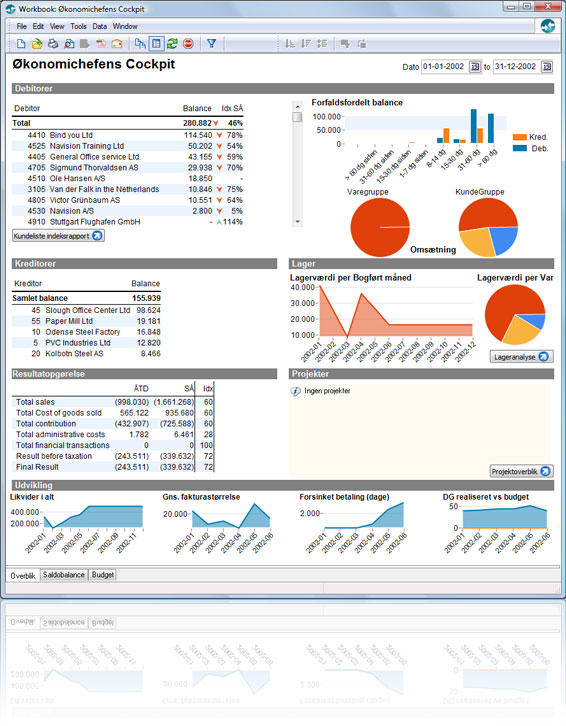This screenshot has height=726, width=566.
Task: Select debitor row Navision Training Ltd
Action: (128, 146)
